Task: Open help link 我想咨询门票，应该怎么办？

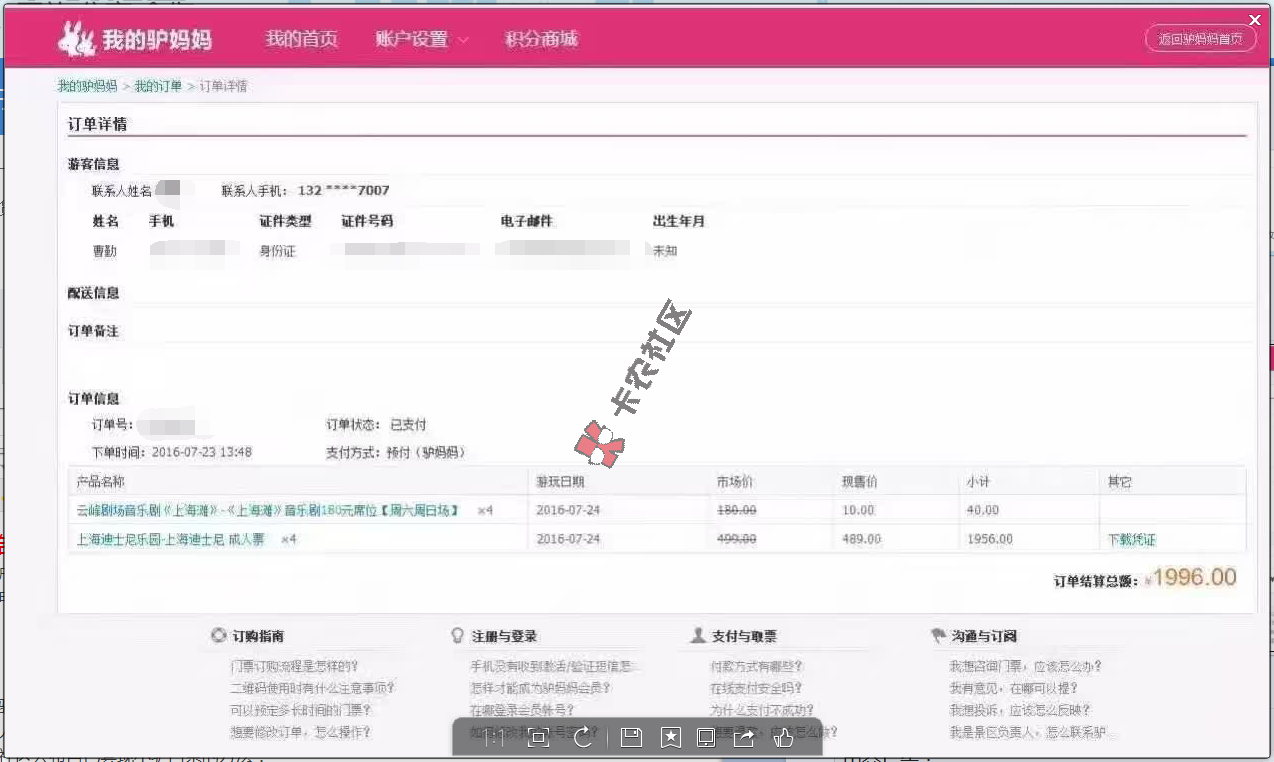Action: 1026,666
